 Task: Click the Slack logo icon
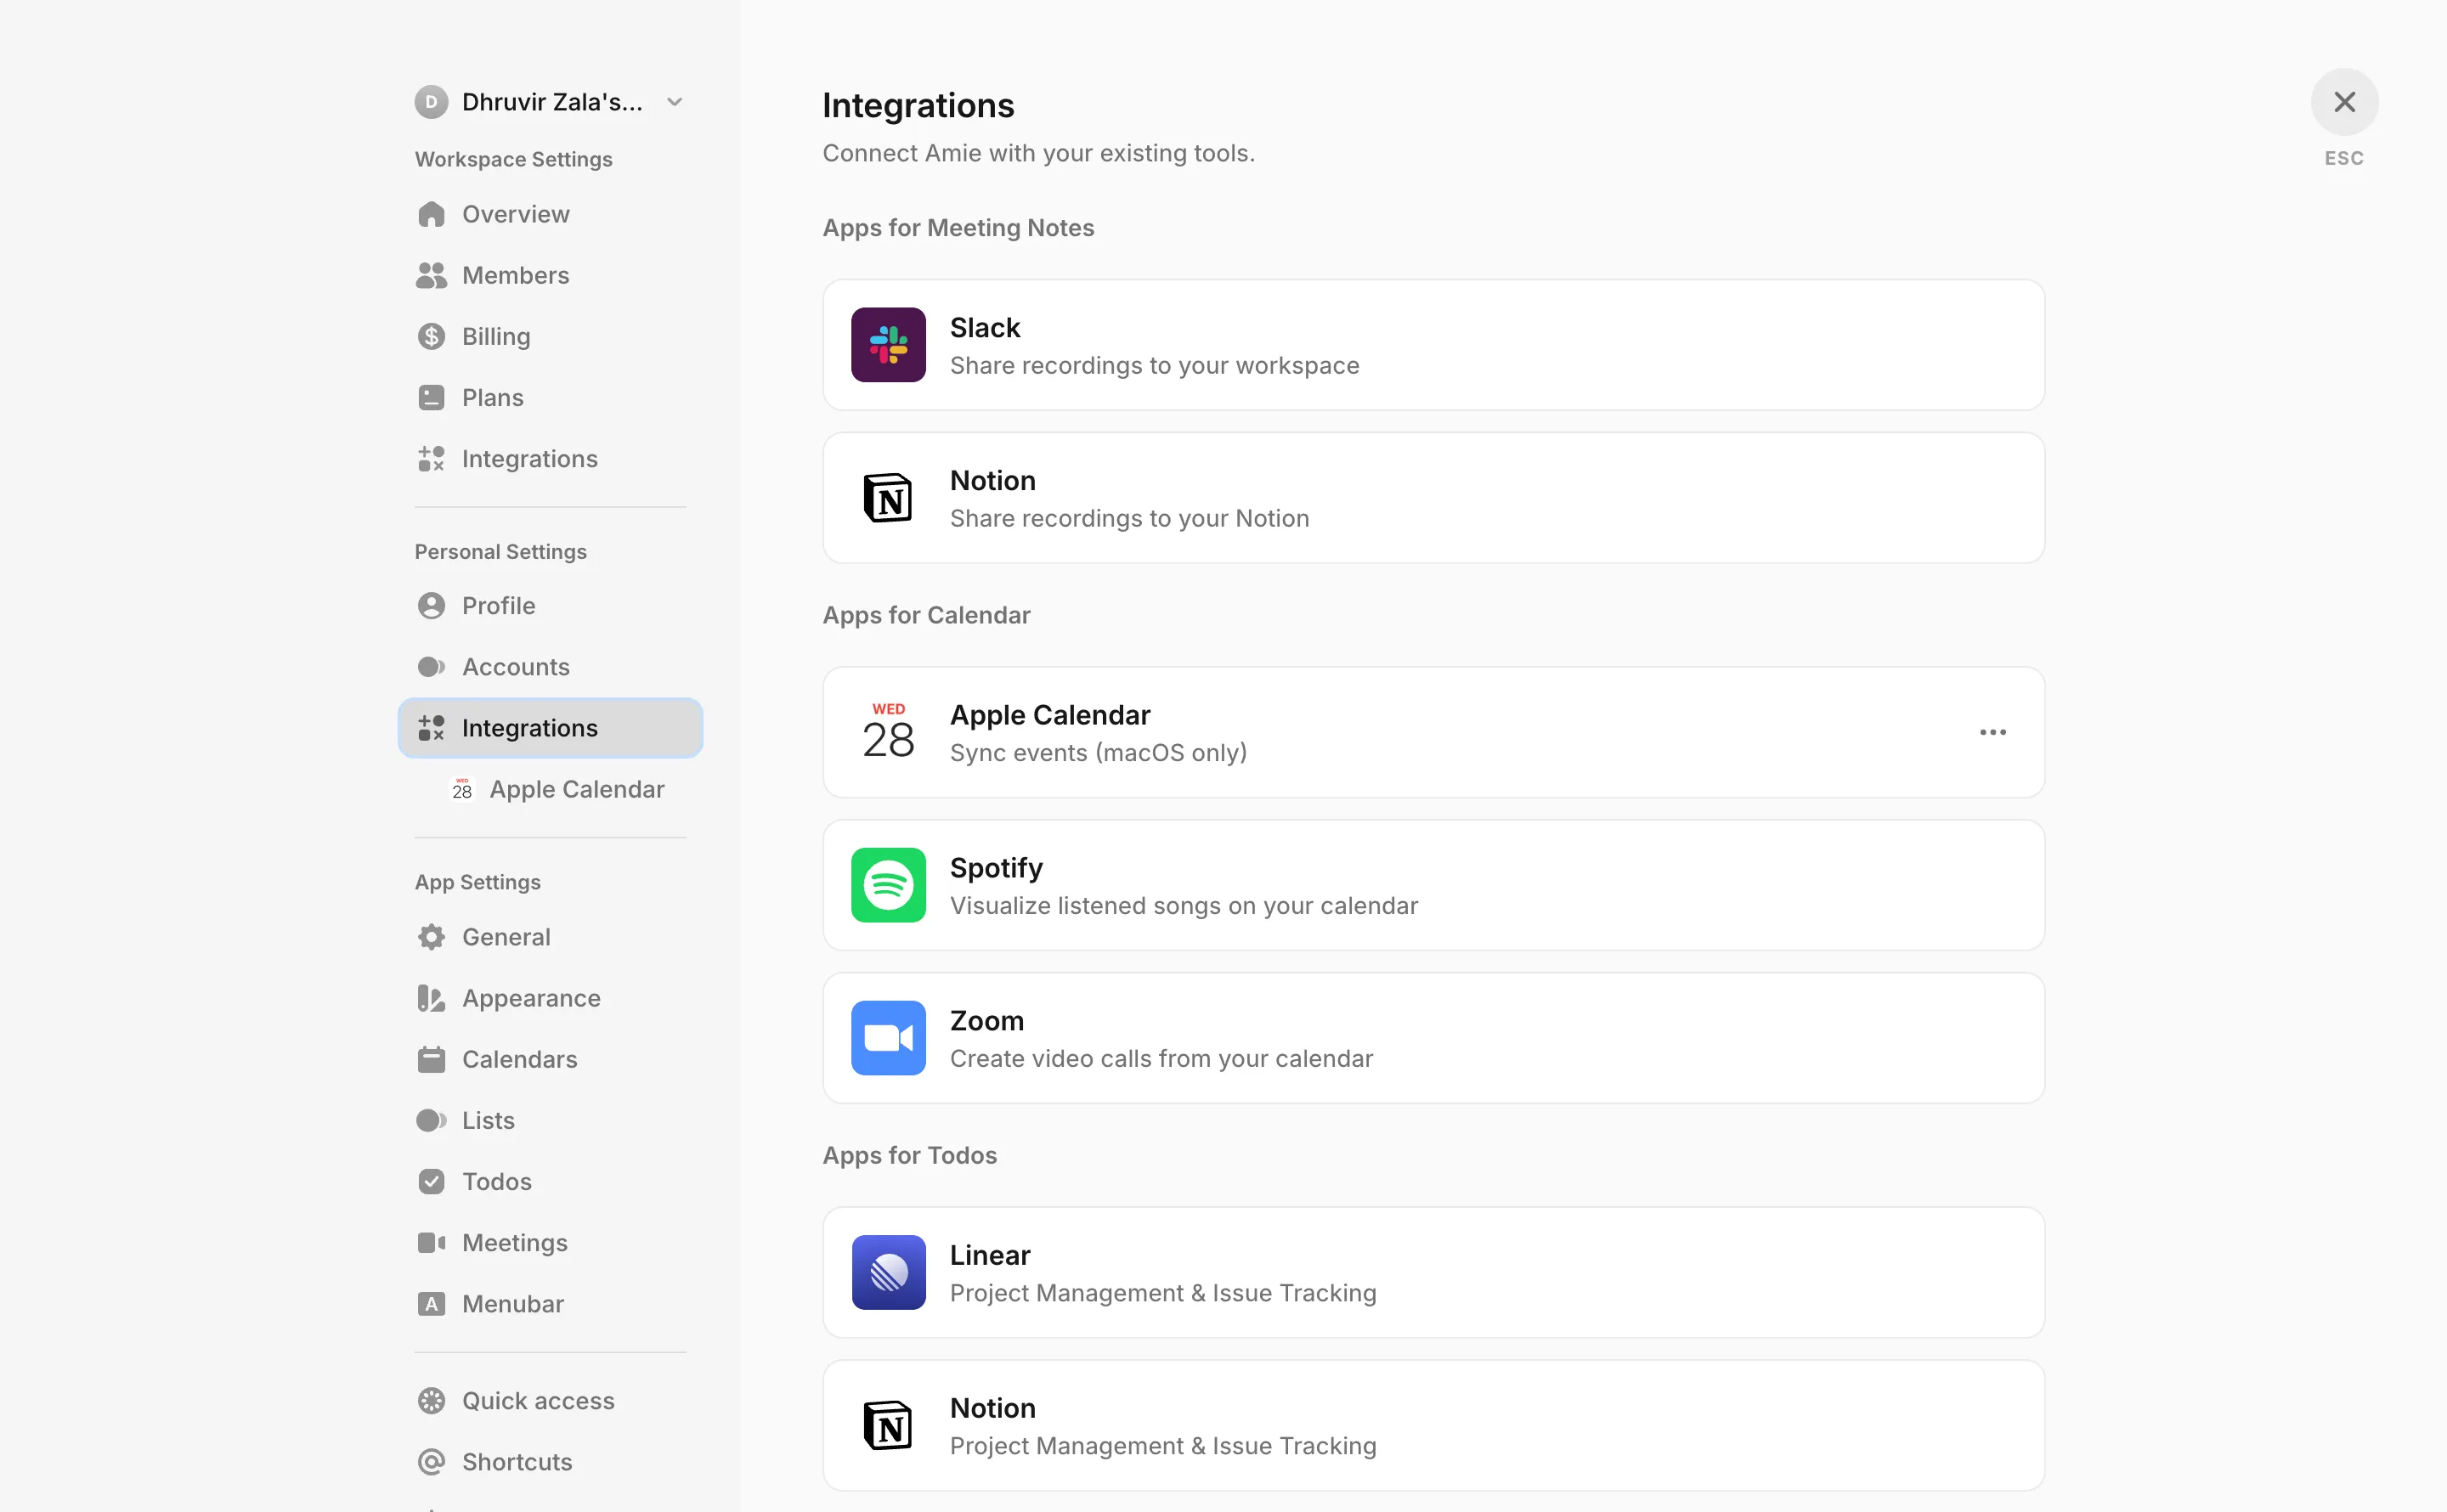[x=888, y=345]
